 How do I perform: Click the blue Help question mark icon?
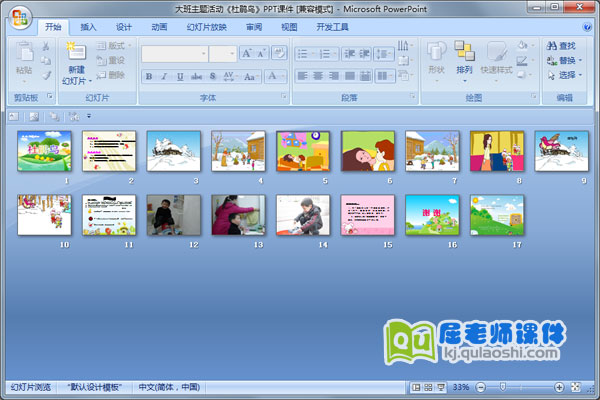pyautogui.click(x=587, y=27)
